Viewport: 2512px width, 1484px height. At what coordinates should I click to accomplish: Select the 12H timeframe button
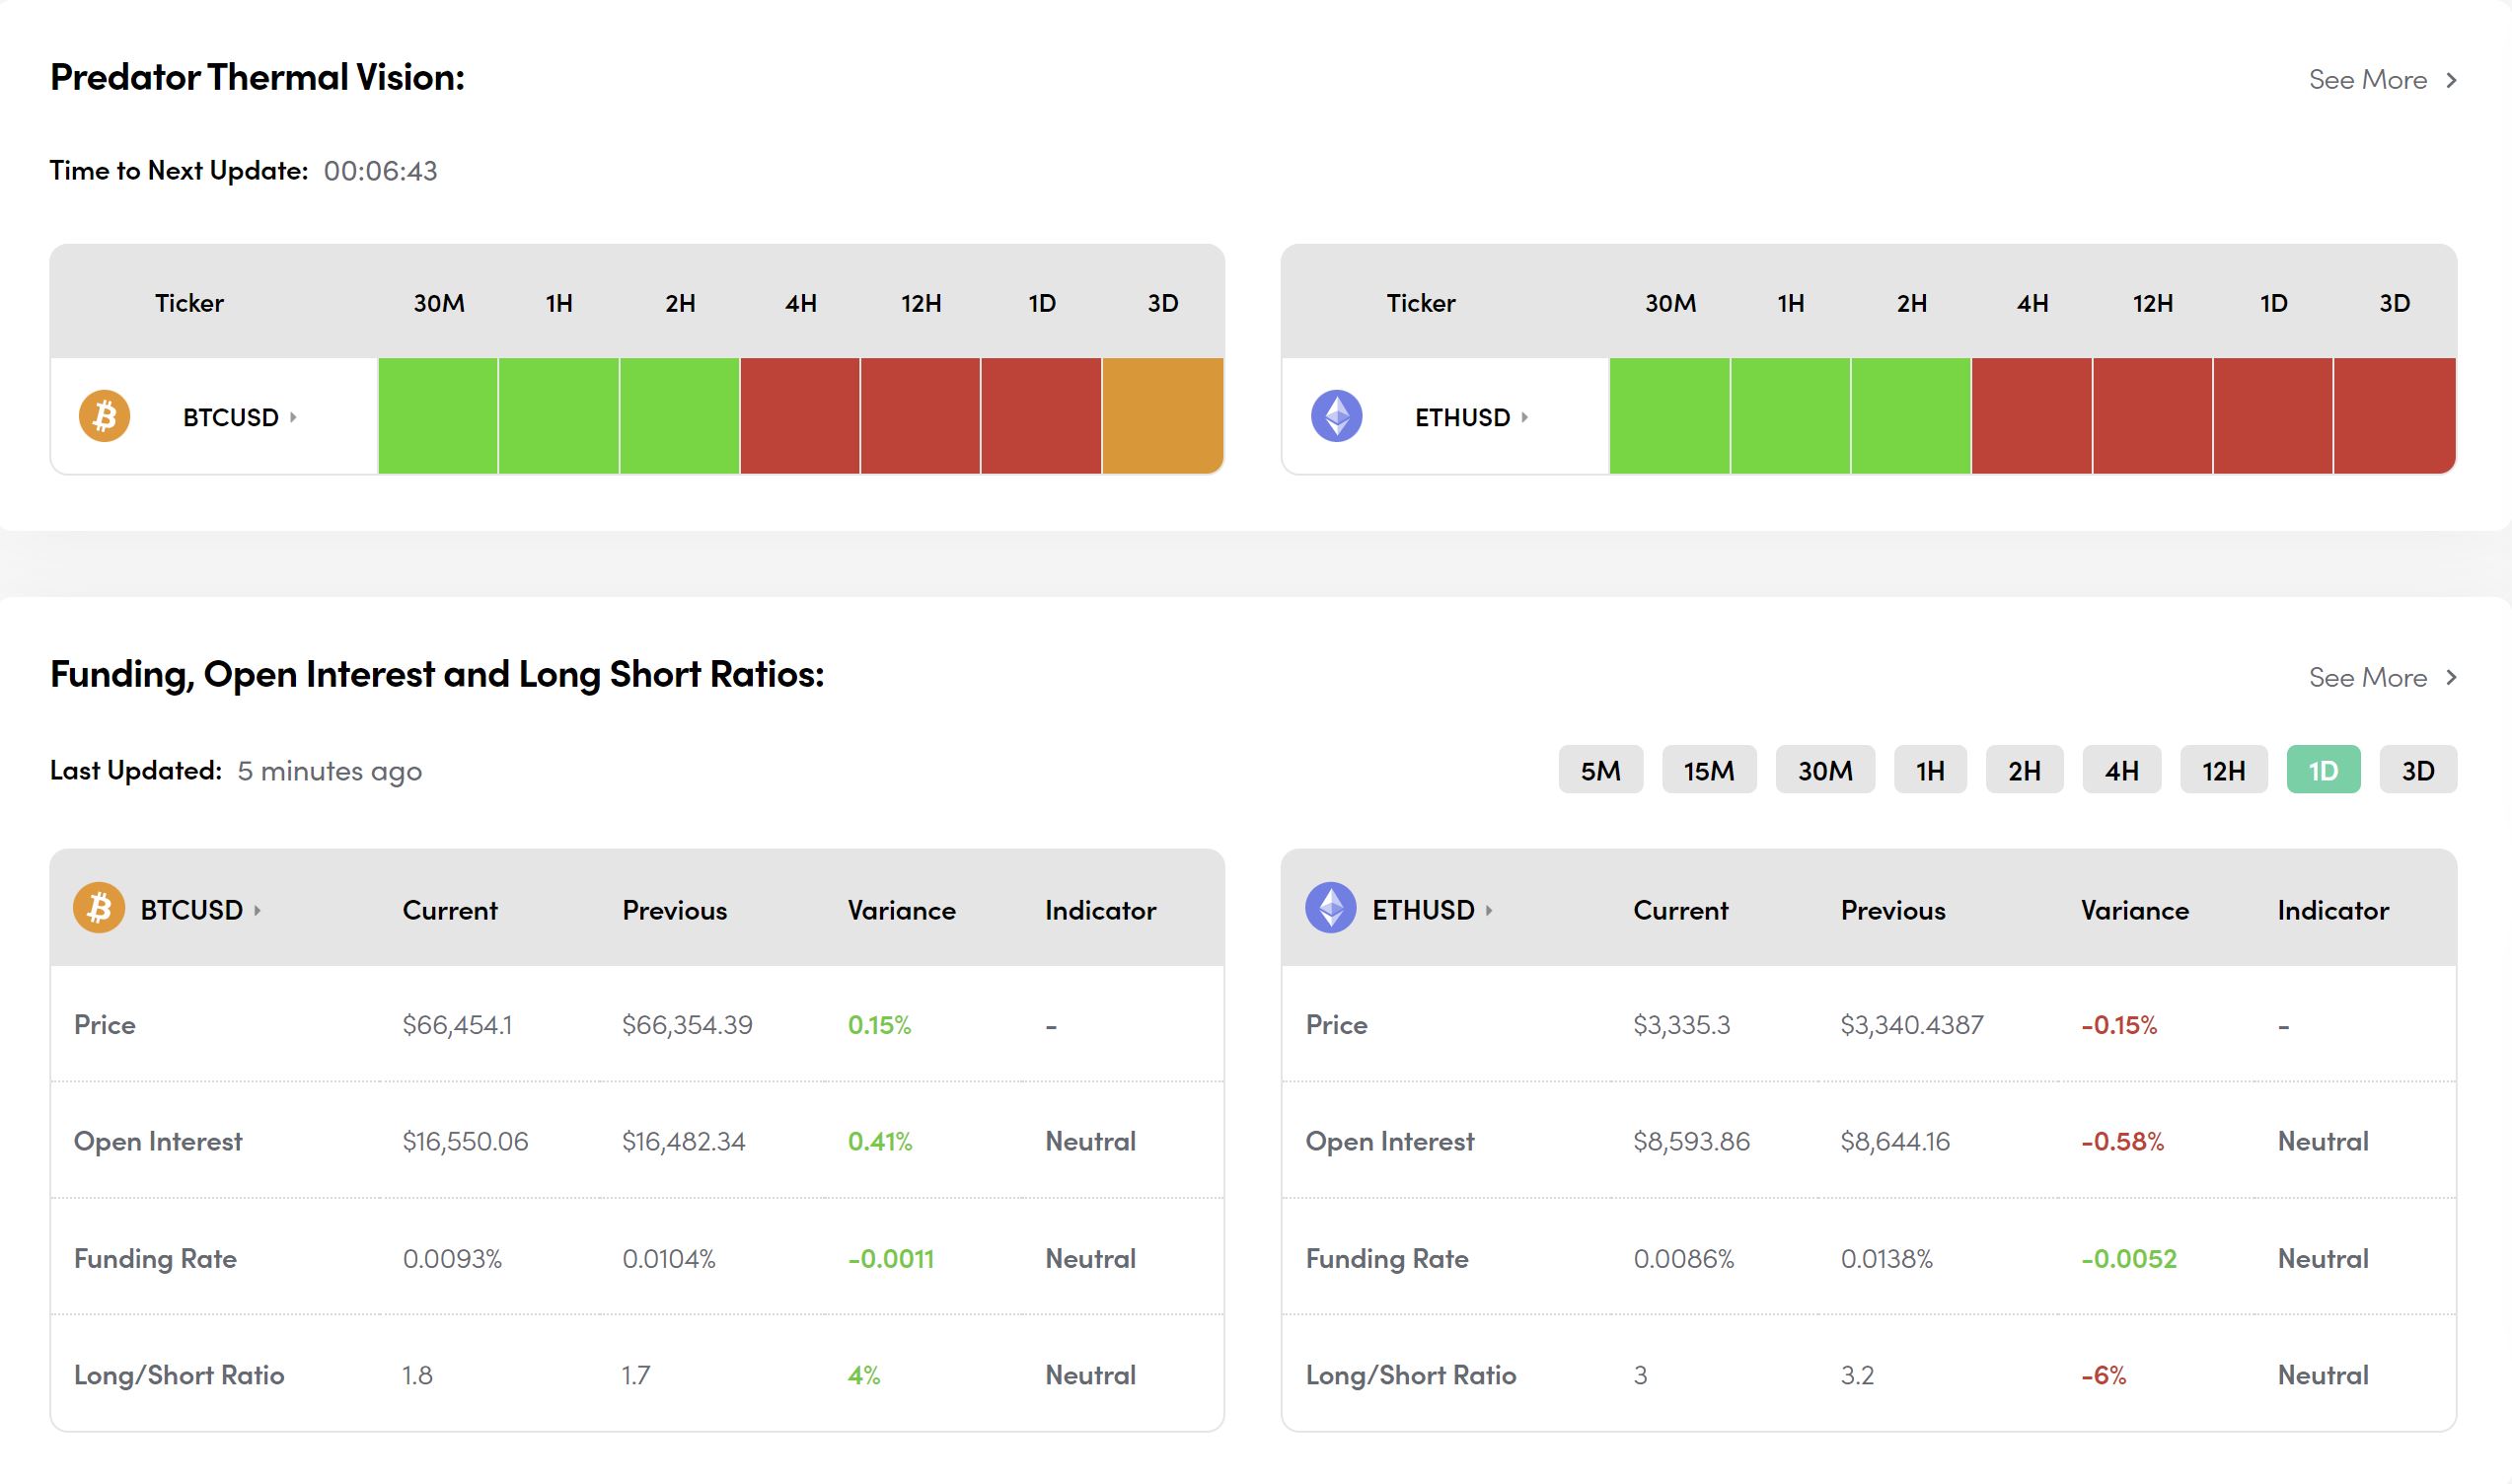2223,770
